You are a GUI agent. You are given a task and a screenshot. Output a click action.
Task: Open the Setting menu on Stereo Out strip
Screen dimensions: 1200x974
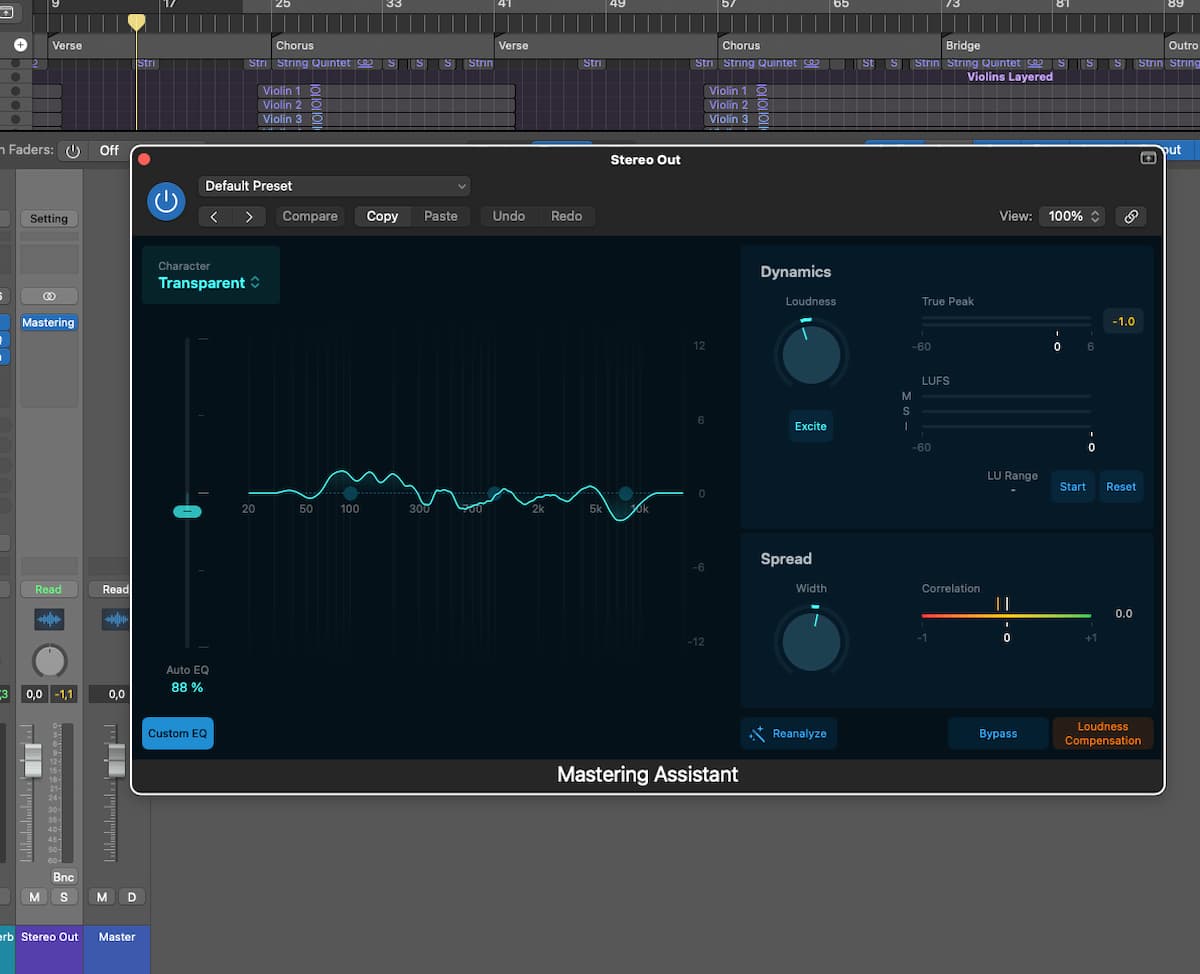[49, 219]
